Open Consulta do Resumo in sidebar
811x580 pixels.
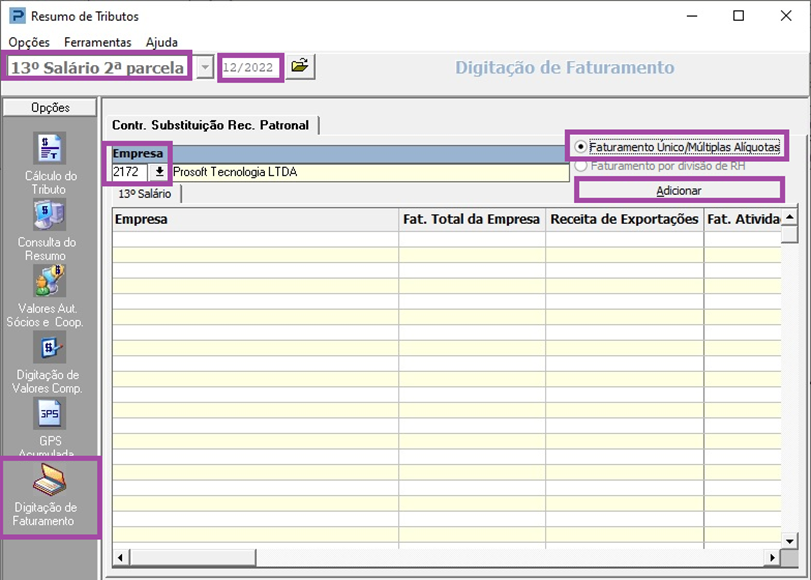pyautogui.click(x=49, y=216)
